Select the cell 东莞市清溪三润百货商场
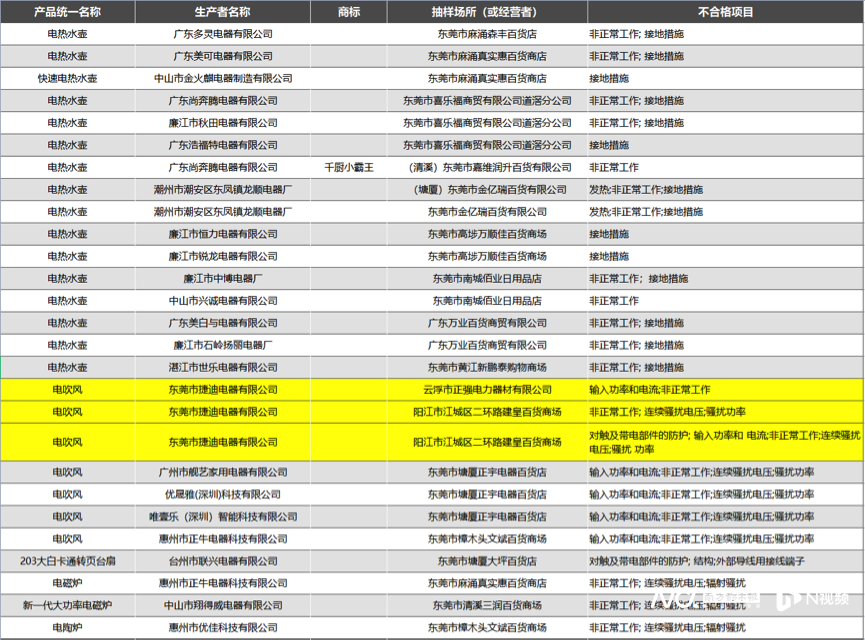 [x=487, y=606]
